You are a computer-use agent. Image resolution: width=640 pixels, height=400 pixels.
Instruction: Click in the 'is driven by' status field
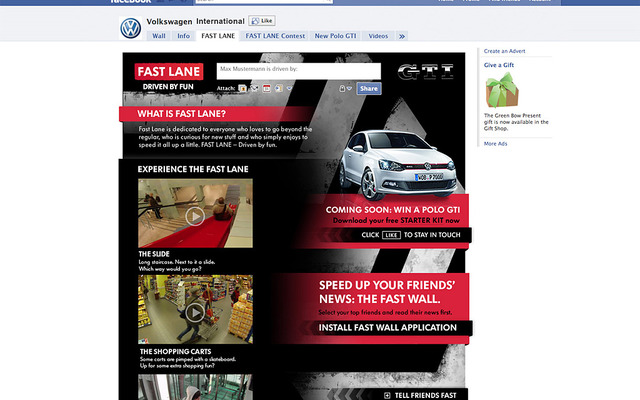tap(298, 71)
